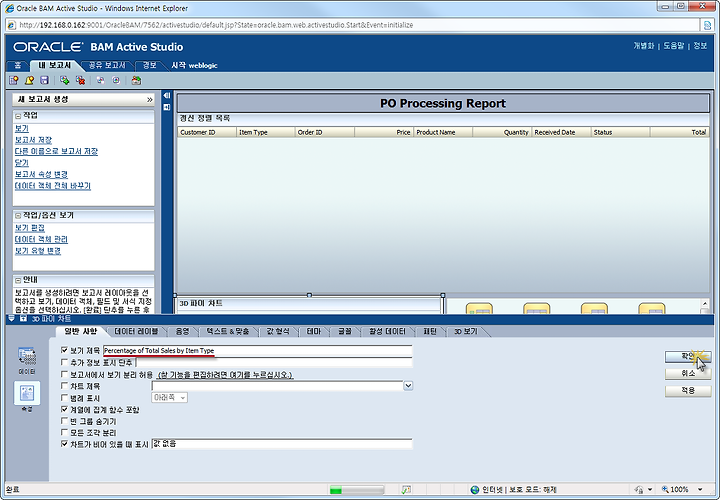Click the toolbar icon with green plus
This screenshot has width=720, height=500.
(65, 80)
